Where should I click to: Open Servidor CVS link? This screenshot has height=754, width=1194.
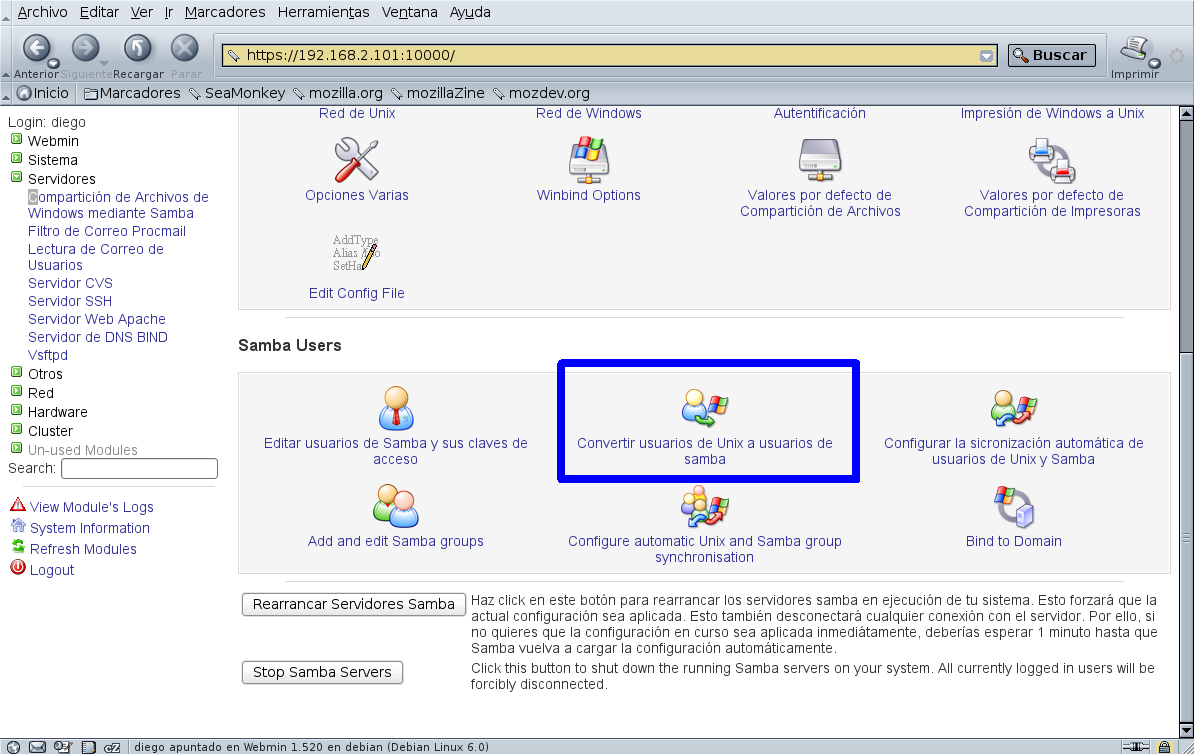coord(70,283)
